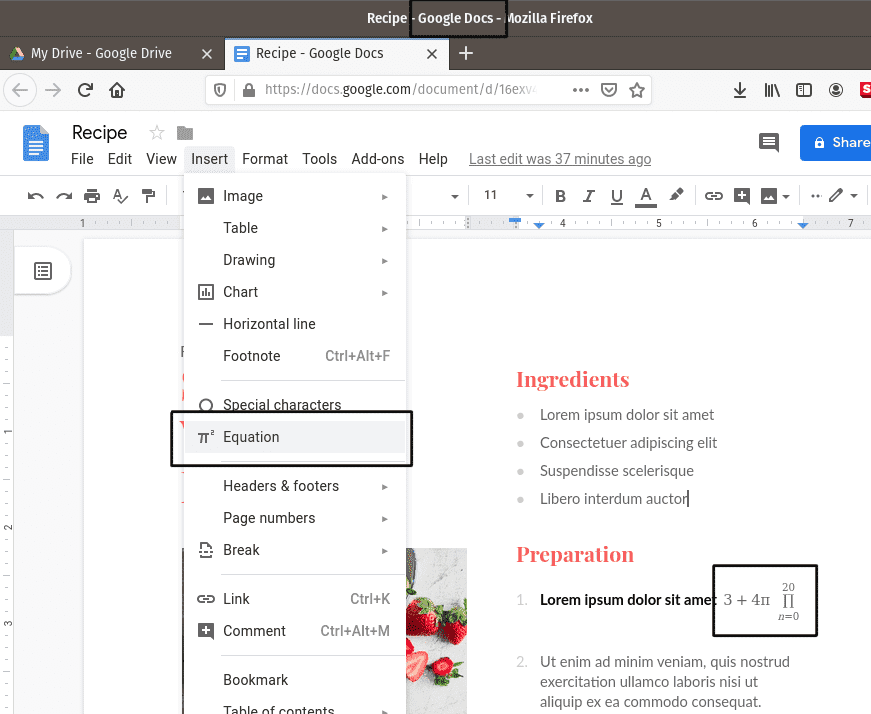Toggle underline formatting
Viewport: 871px width, 714px height.
616,196
